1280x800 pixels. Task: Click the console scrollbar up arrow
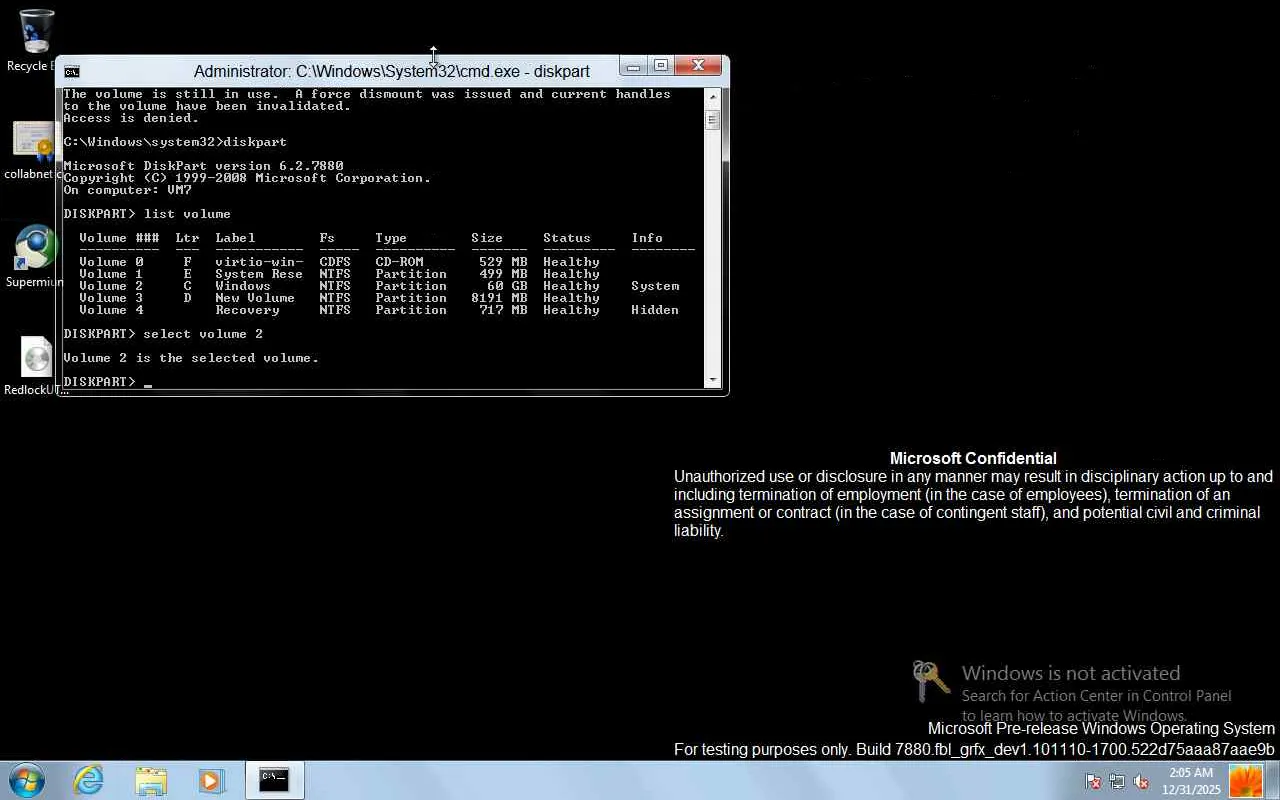(713, 97)
